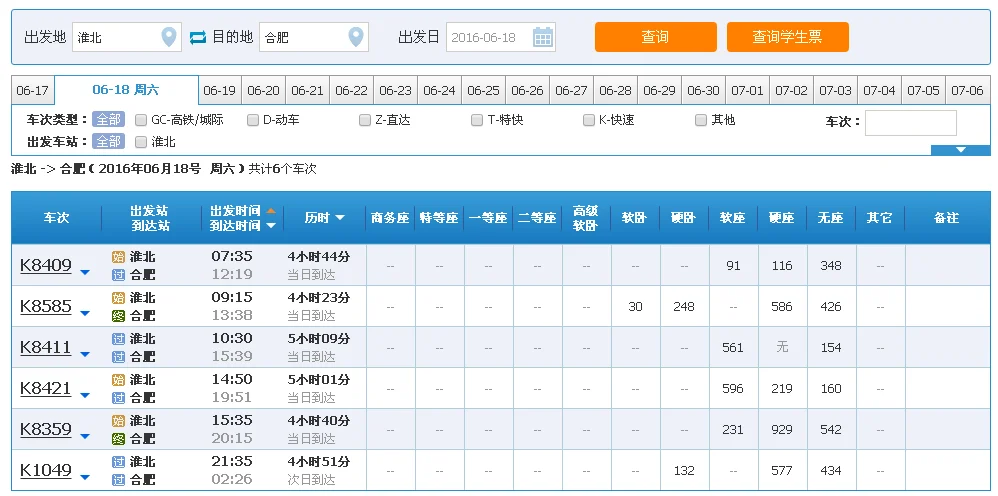This screenshot has height=496, width=998.
Task: Click the 过 icon beside 淮北 for K1049
Action: pyautogui.click(x=118, y=462)
